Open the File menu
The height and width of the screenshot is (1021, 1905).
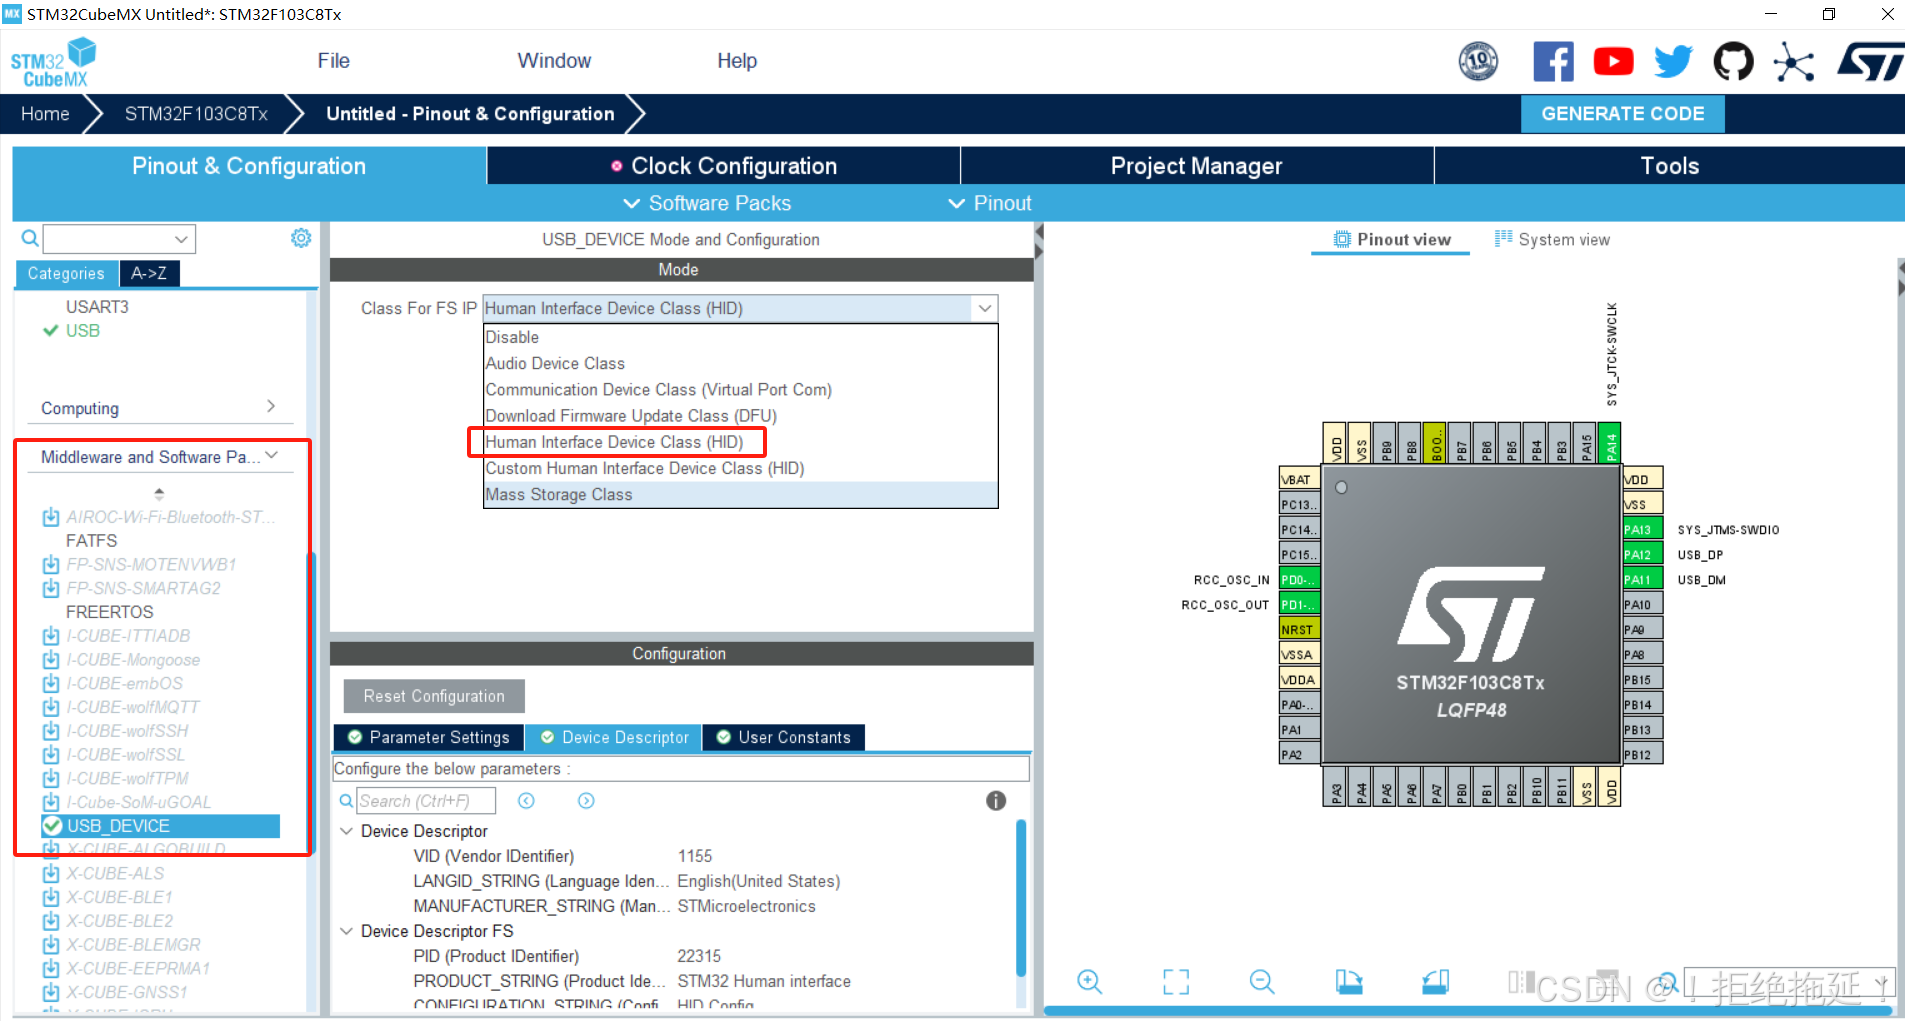(333, 61)
